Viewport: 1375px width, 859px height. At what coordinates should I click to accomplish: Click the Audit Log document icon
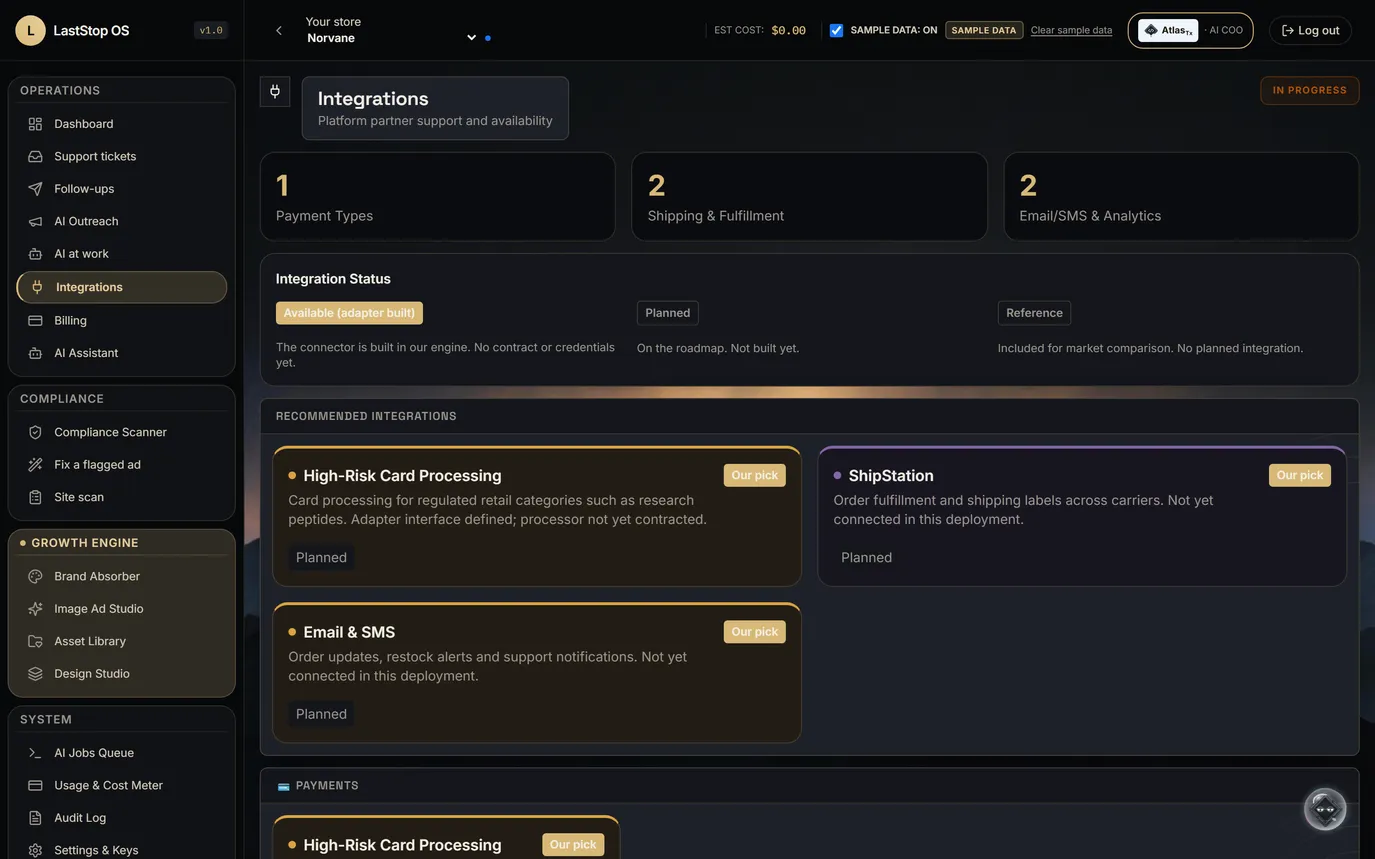point(35,818)
